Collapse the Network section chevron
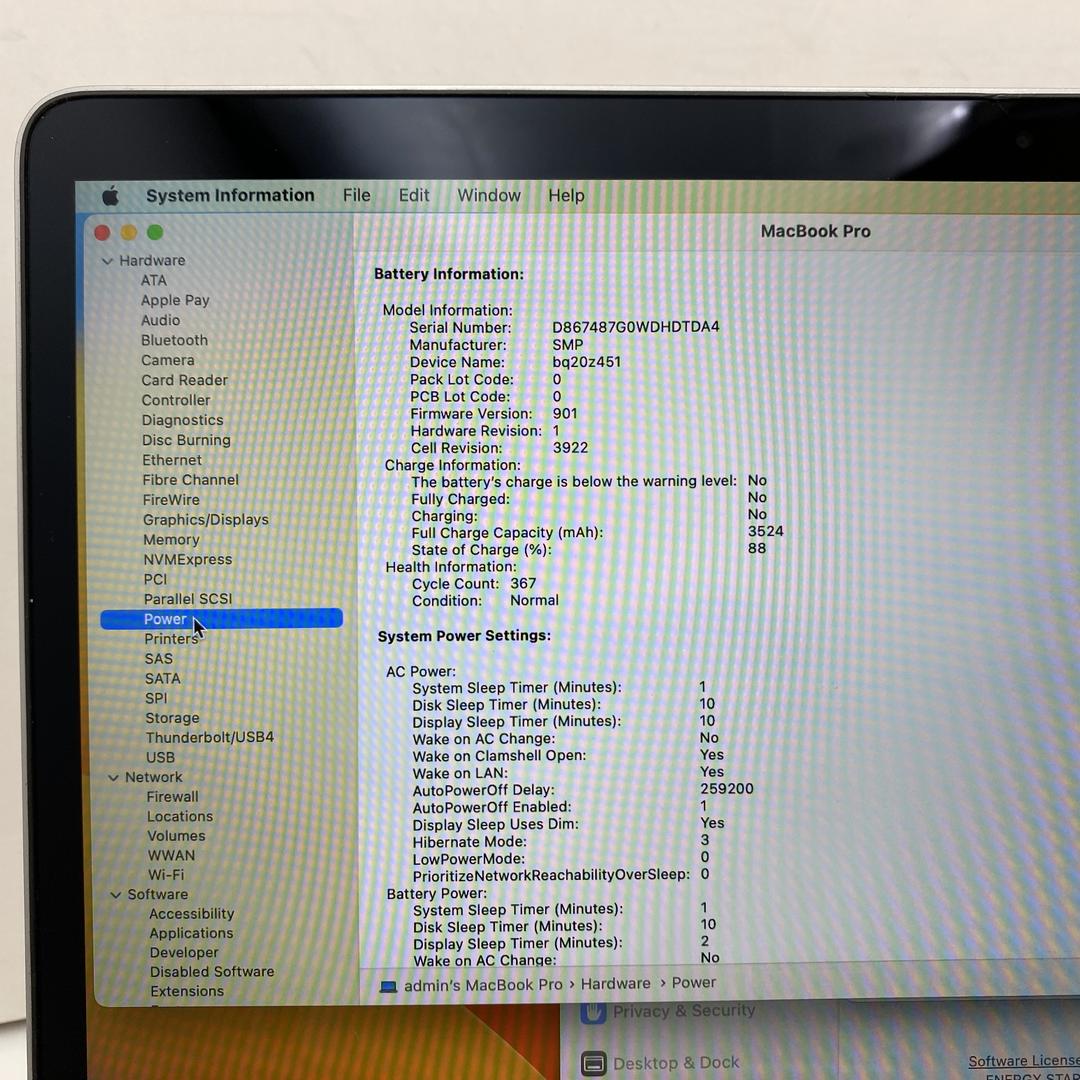 tap(113, 778)
